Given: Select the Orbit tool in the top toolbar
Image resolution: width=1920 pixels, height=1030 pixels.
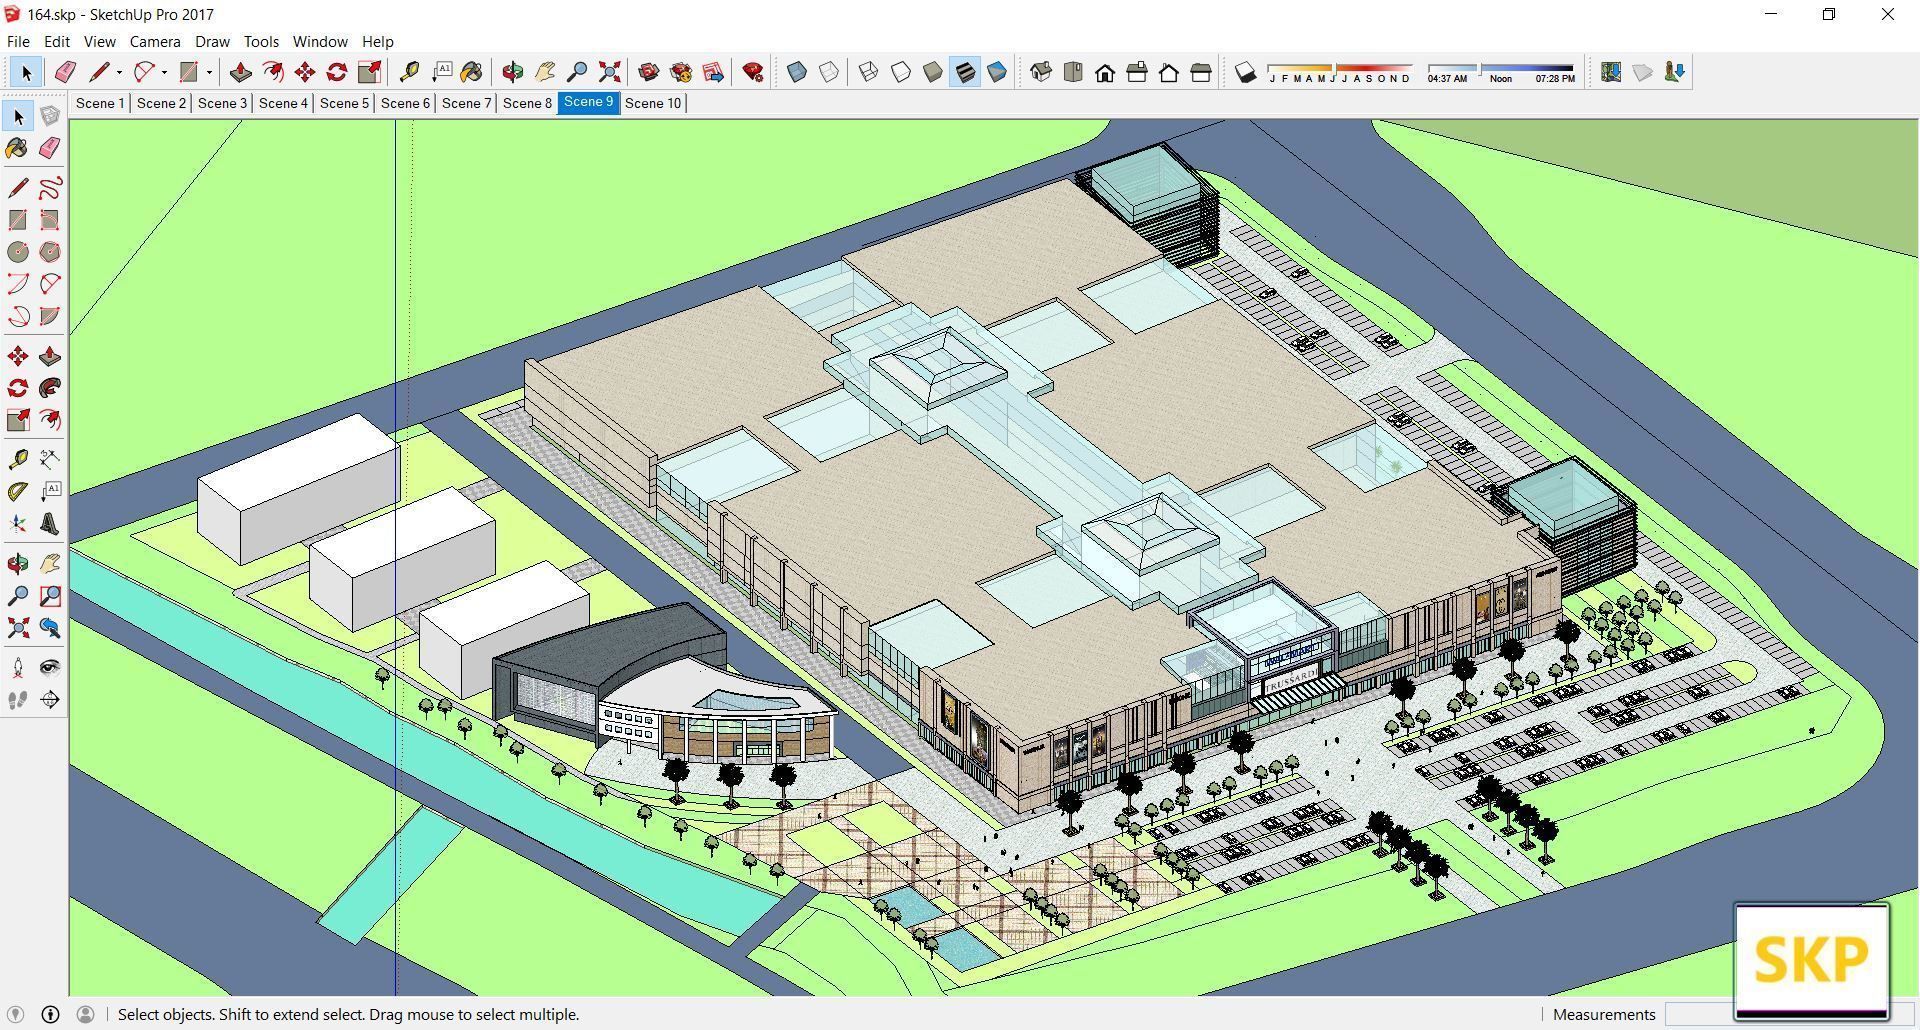Looking at the screenshot, I should (x=513, y=72).
